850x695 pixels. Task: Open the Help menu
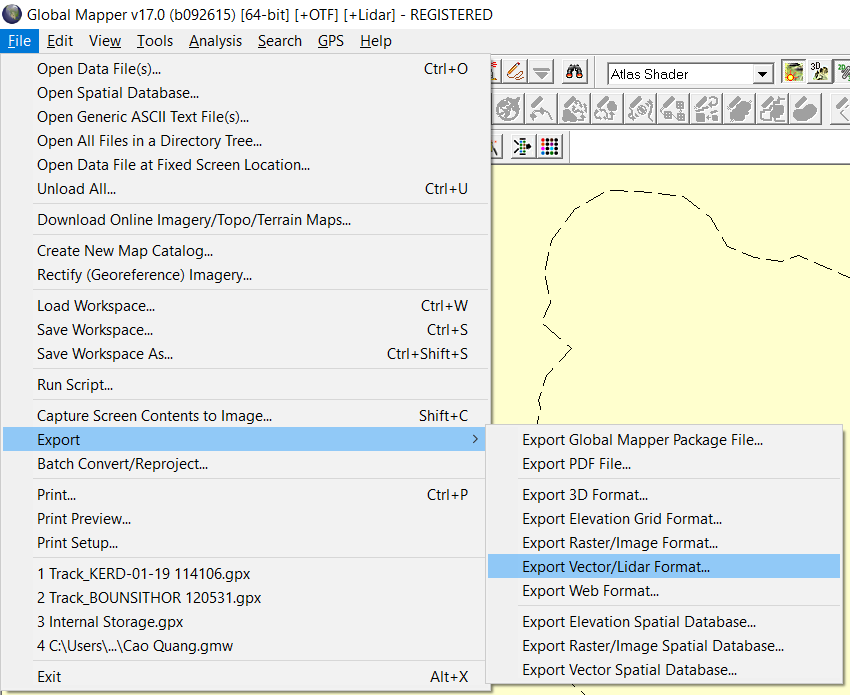point(376,41)
